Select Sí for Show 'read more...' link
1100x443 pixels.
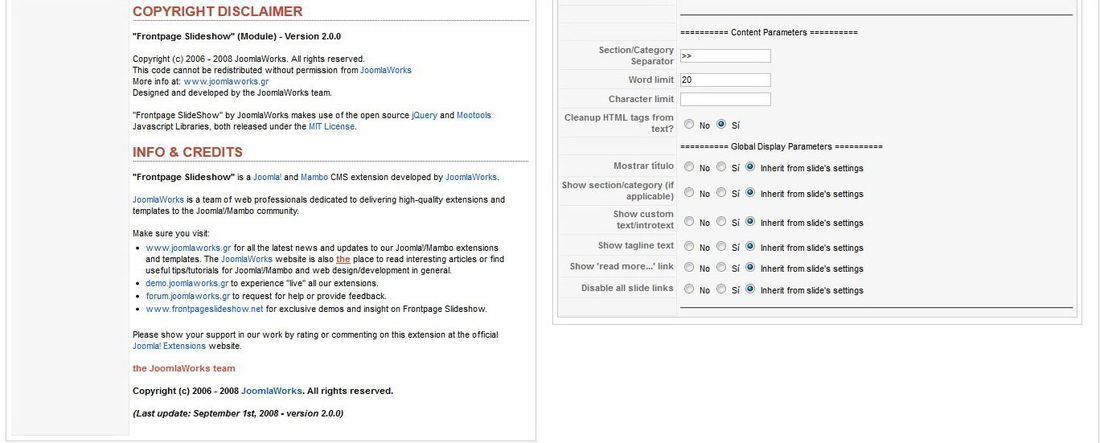point(721,267)
